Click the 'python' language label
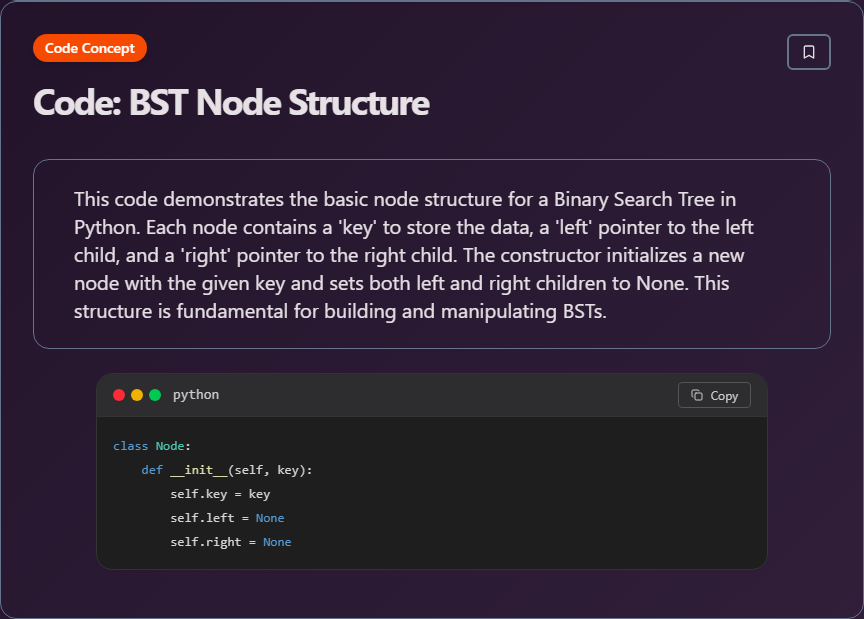This screenshot has height=619, width=864. [x=196, y=395]
